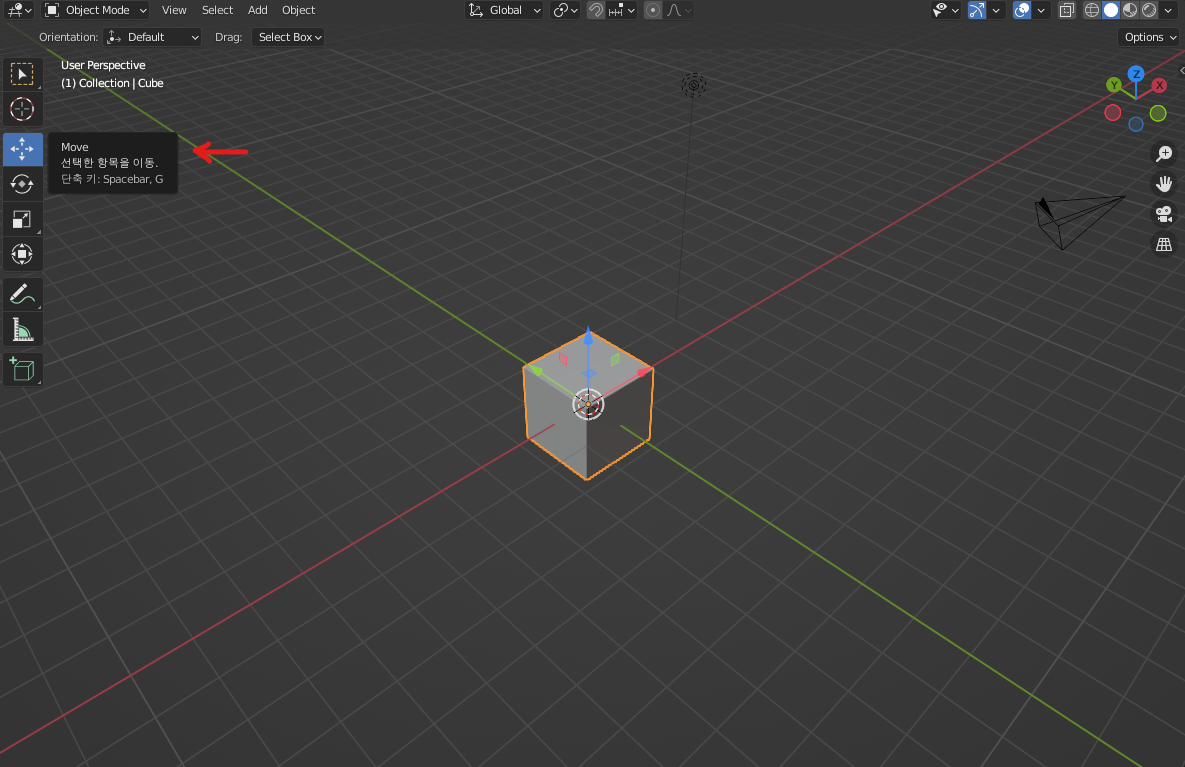Open the Select menu
This screenshot has height=767, width=1185.
217,10
